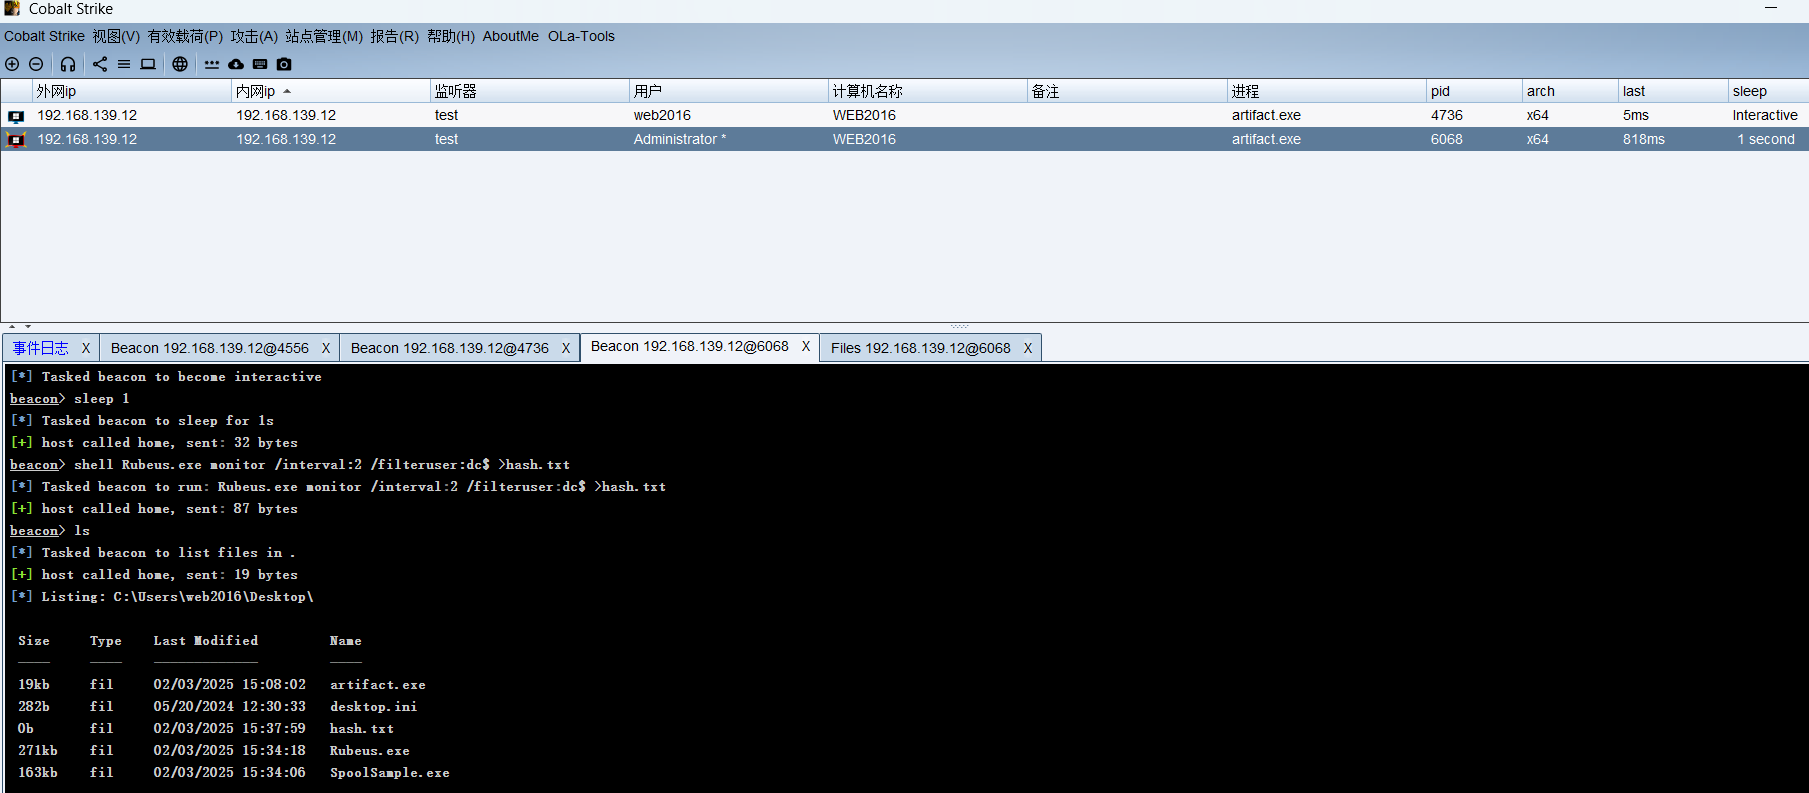Open the 视图(V) menu
Viewport: 1809px width, 793px height.
[116, 36]
